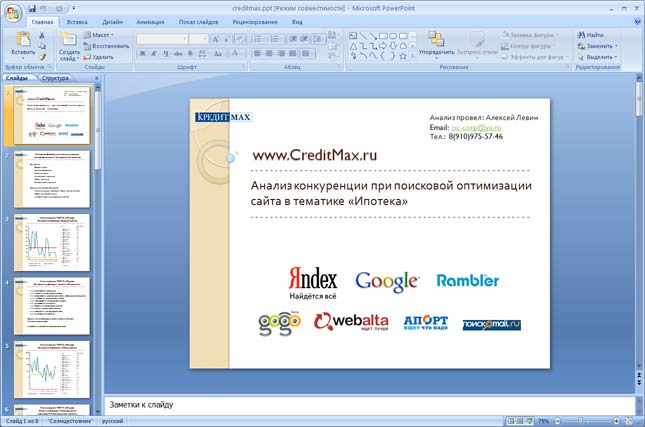Viewport: 645px width, 427px height.
Task: Activate the Format Painter brush icon
Action: (42, 57)
